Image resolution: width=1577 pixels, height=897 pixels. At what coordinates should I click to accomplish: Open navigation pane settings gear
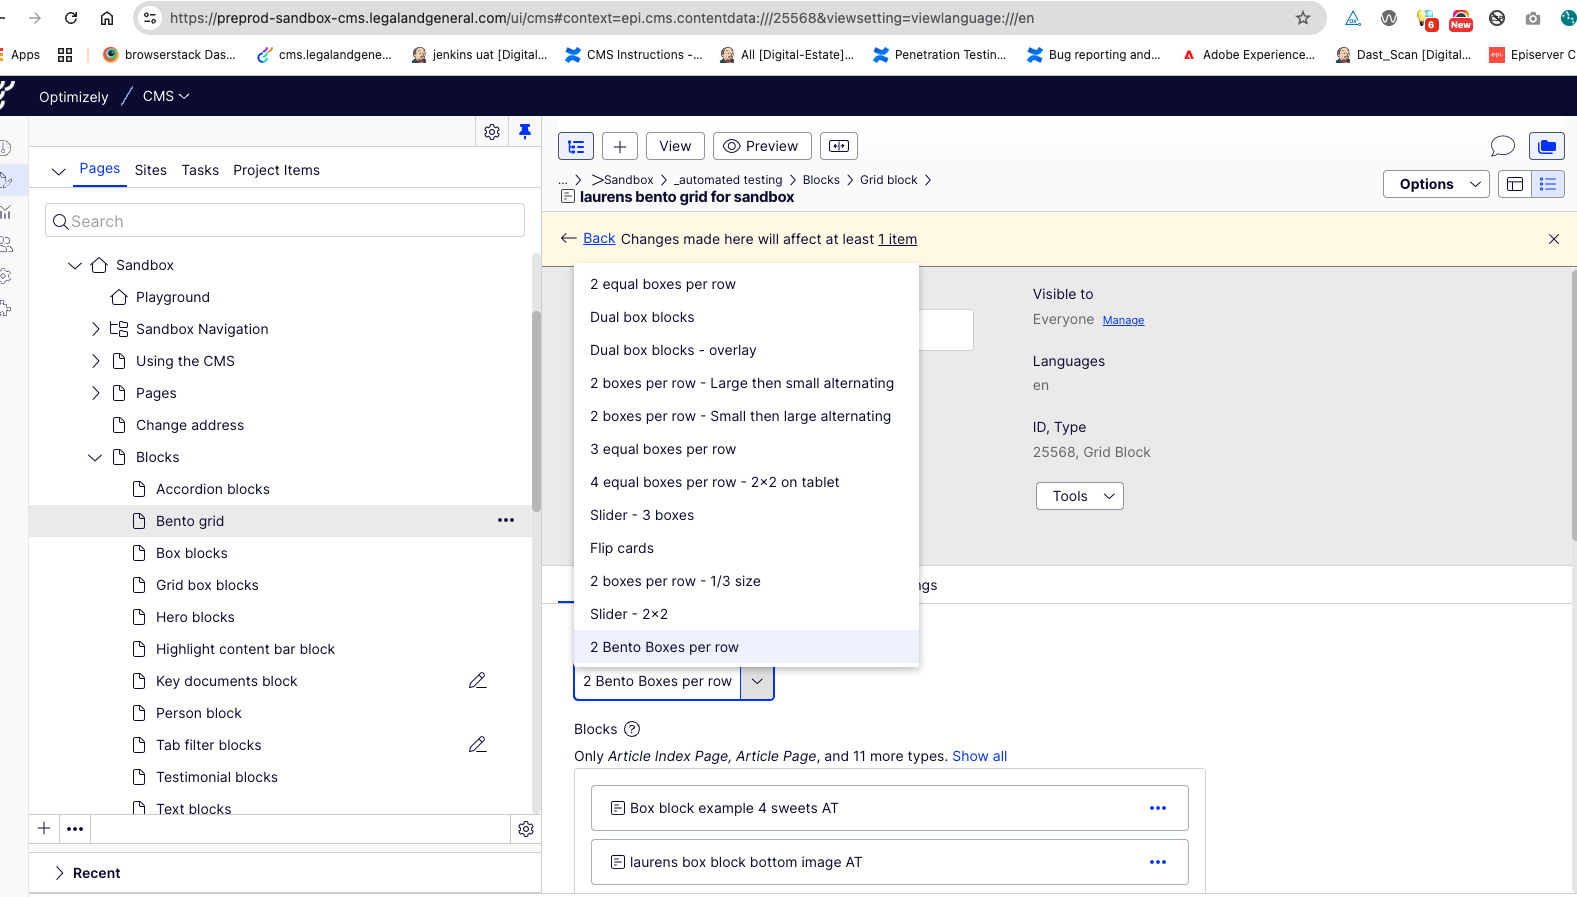tap(492, 132)
